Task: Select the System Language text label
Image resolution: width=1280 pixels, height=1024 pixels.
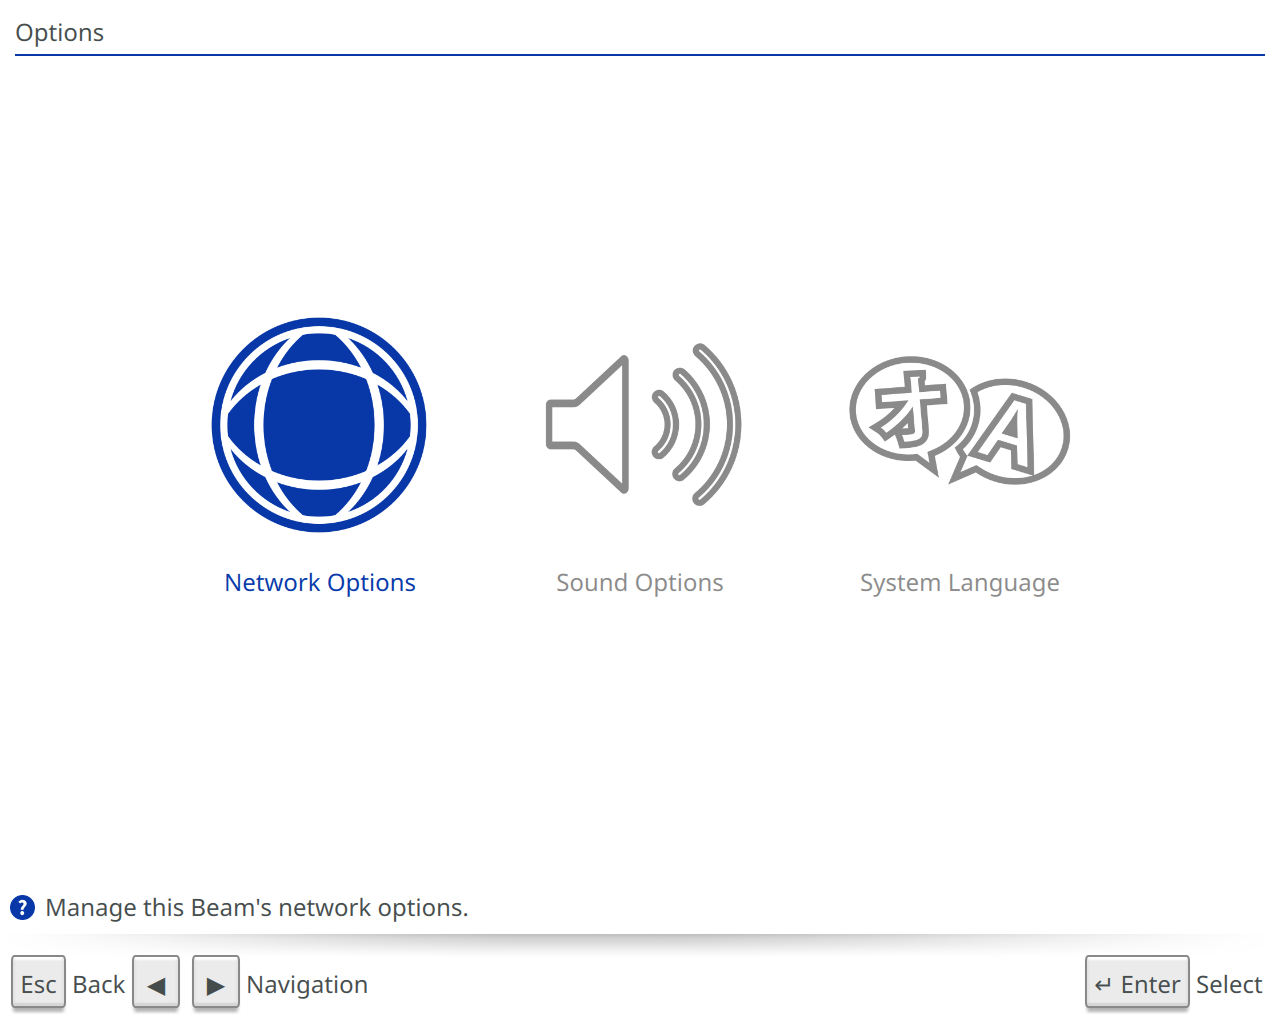Action: [x=959, y=583]
